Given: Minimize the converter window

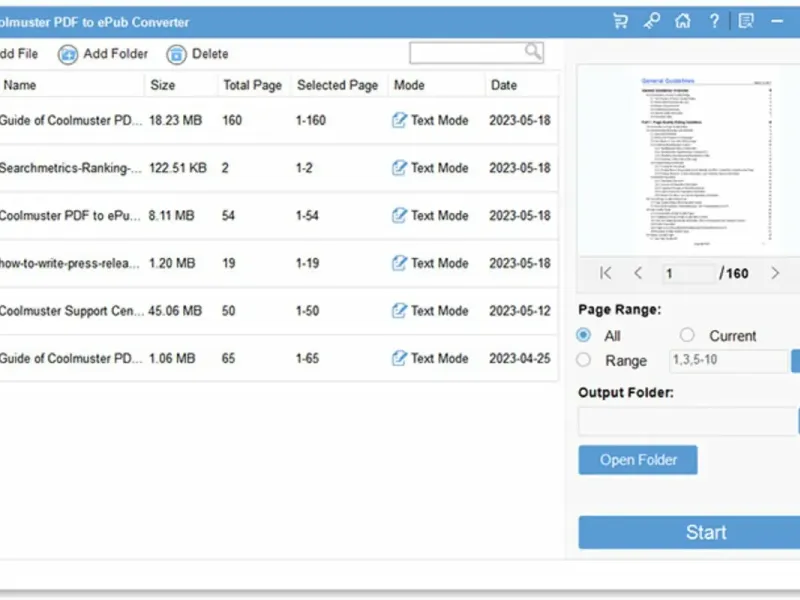Looking at the screenshot, I should [x=777, y=21].
